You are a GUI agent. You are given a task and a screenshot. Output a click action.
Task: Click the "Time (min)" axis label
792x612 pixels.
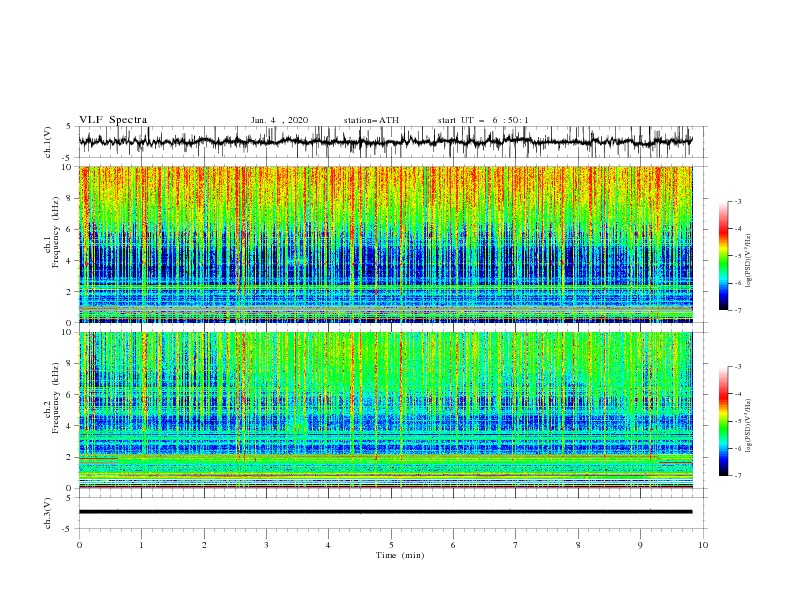click(x=400, y=555)
